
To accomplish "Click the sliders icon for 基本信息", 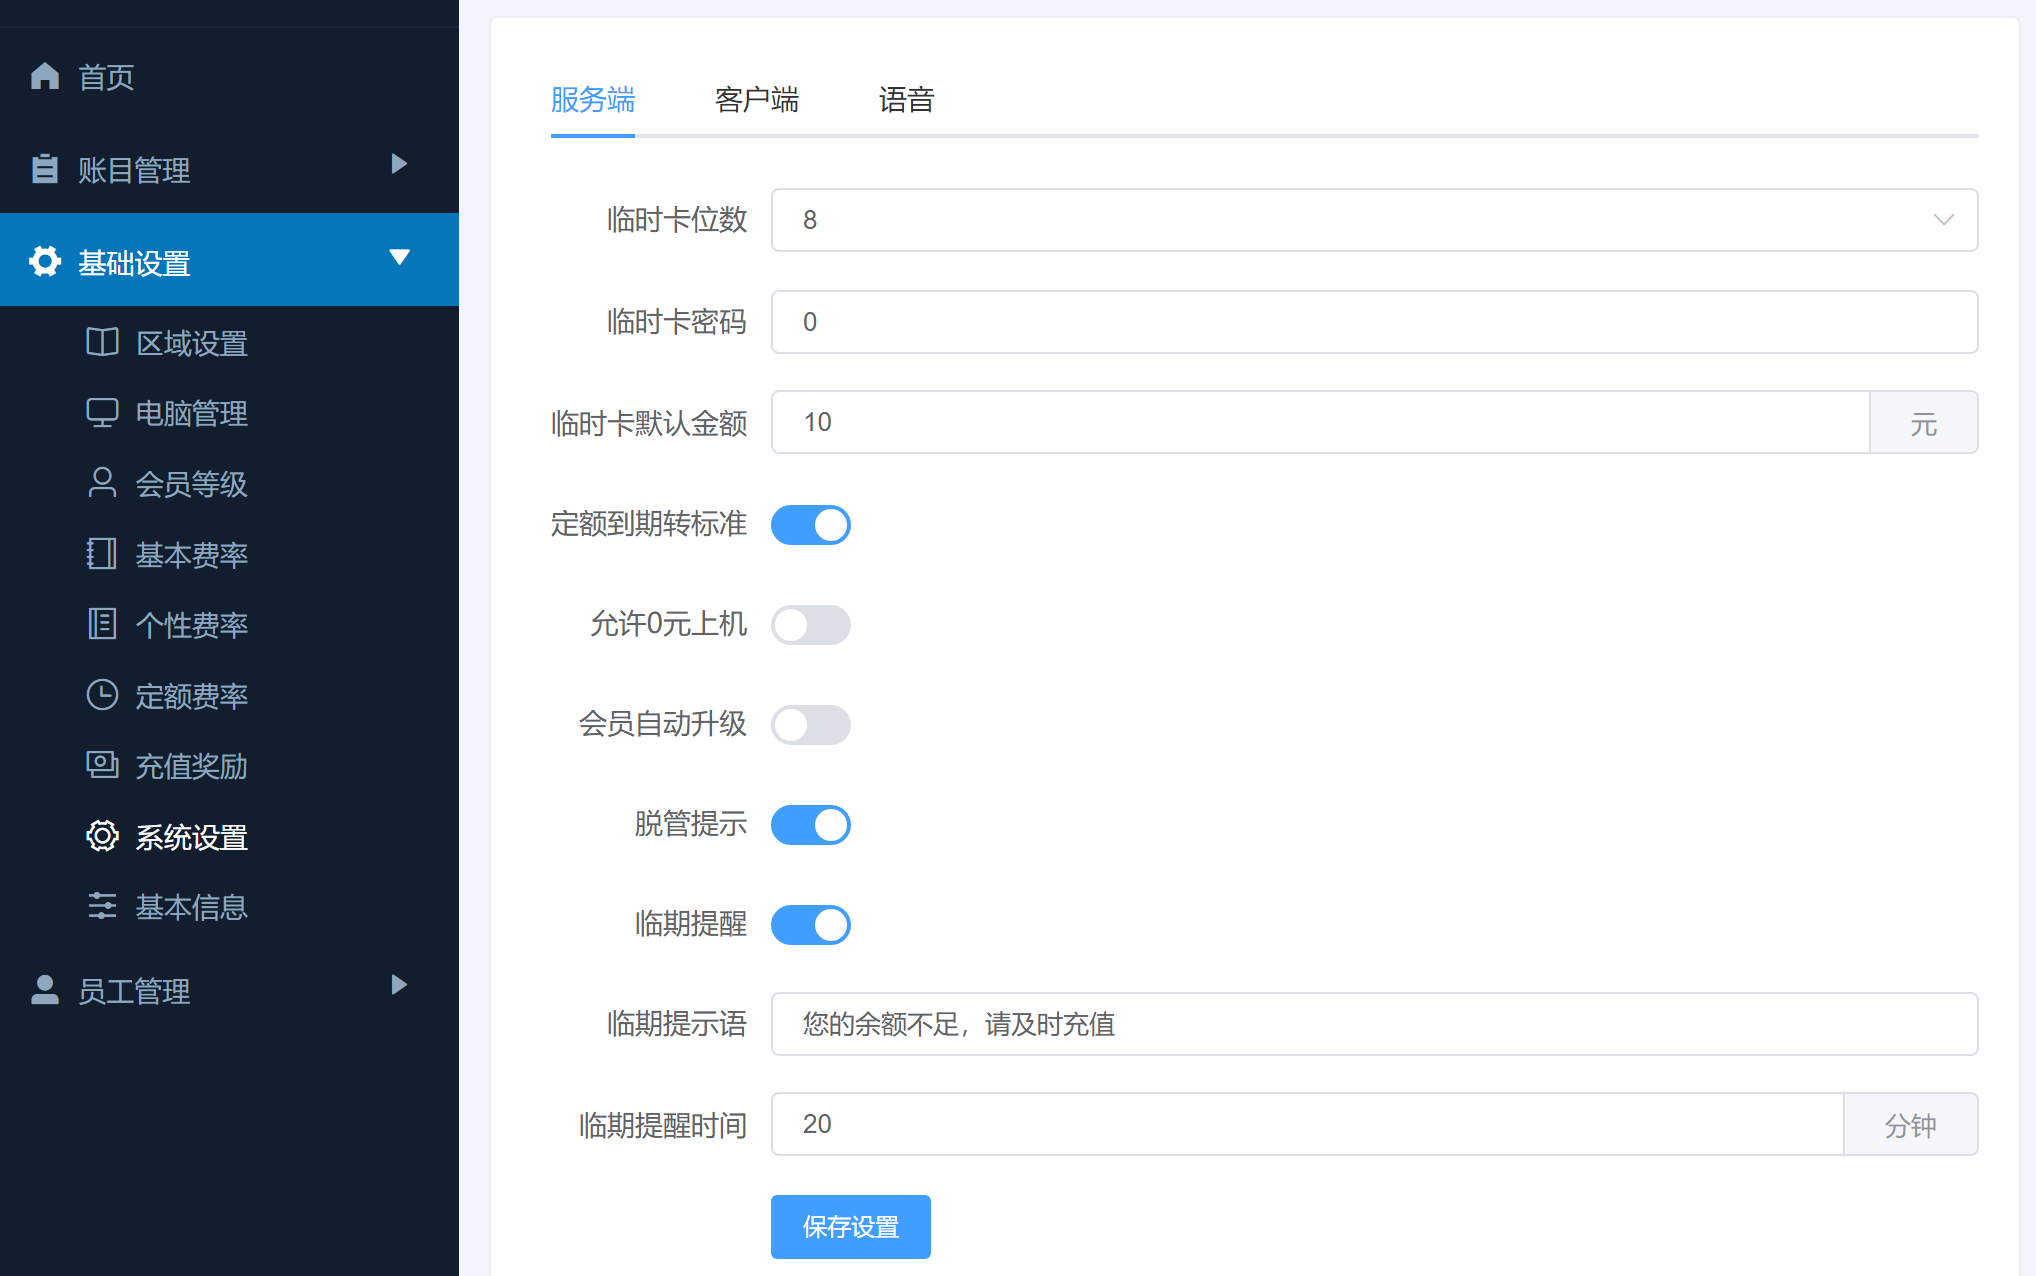I will (x=102, y=906).
